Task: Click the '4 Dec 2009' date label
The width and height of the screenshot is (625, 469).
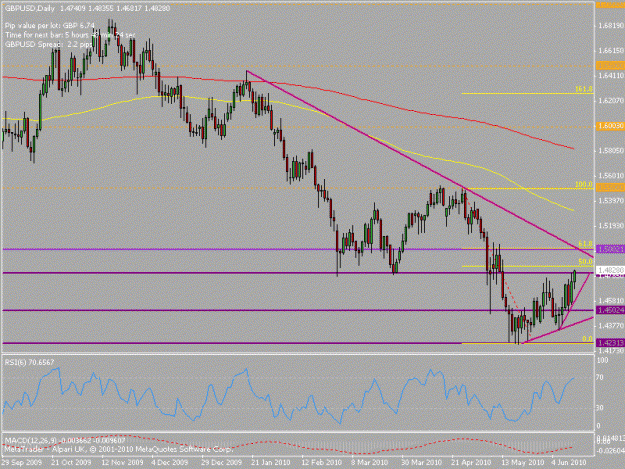Action: tap(170, 462)
